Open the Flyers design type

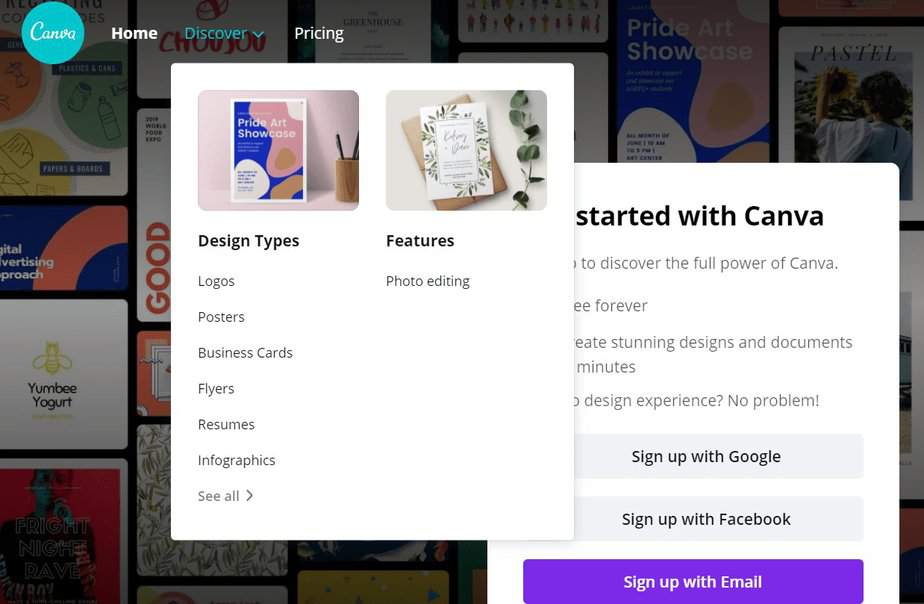click(216, 388)
